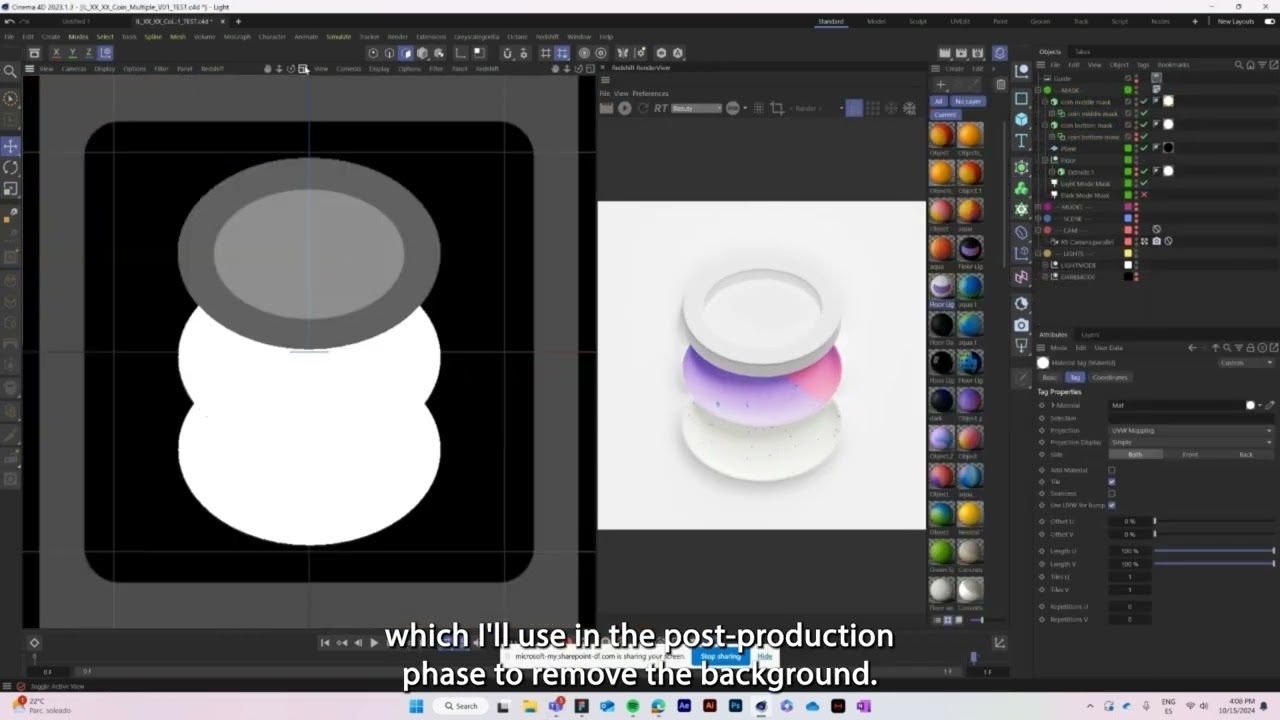
Task: Click the crop region icon in RenderView
Action: coord(777,108)
